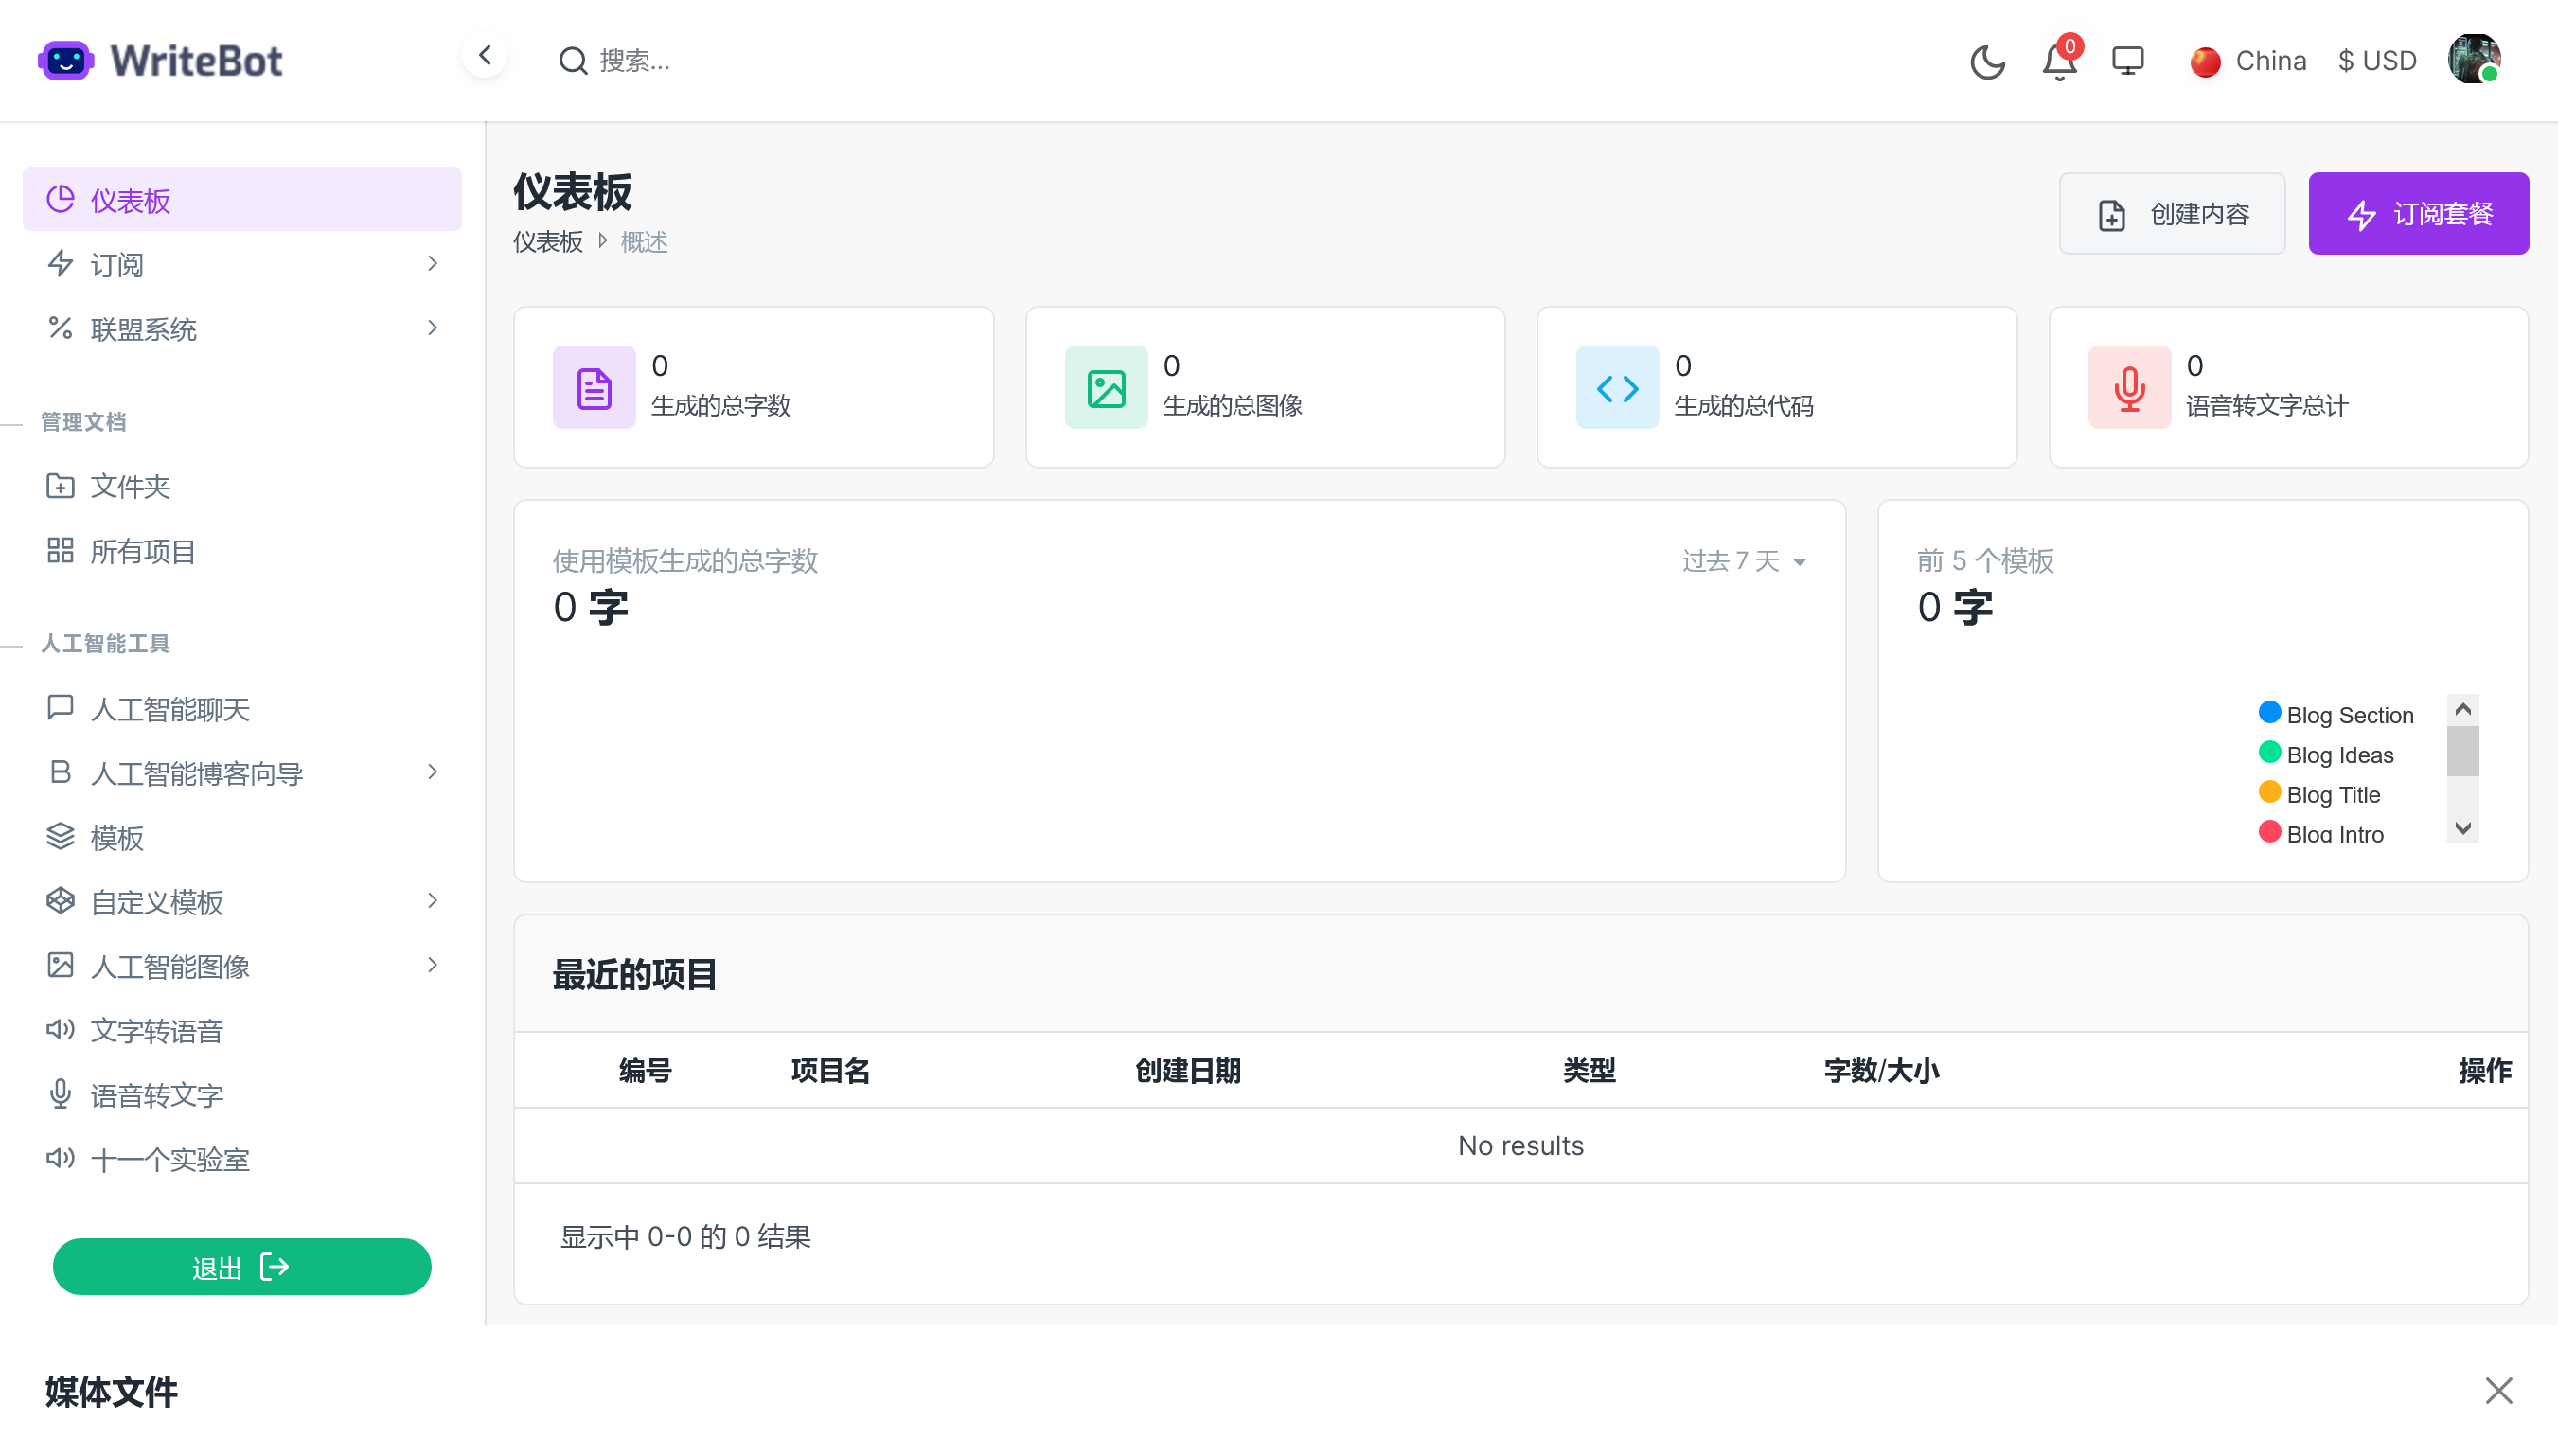Select the template tool icon
Screen dimensions: 2558x1456
click(x=62, y=838)
